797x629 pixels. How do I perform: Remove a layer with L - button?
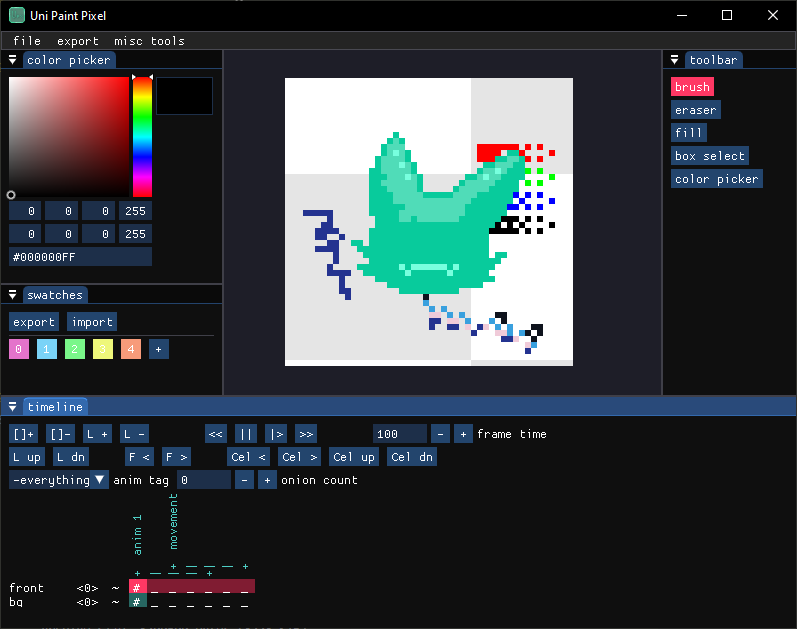(x=135, y=434)
